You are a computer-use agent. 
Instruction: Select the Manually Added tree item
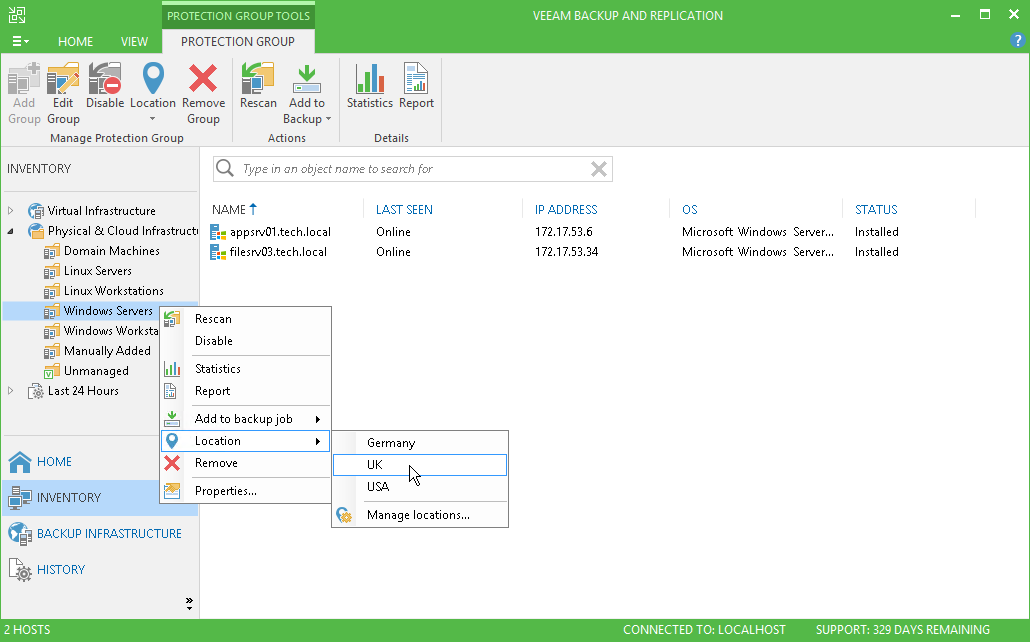pos(107,351)
